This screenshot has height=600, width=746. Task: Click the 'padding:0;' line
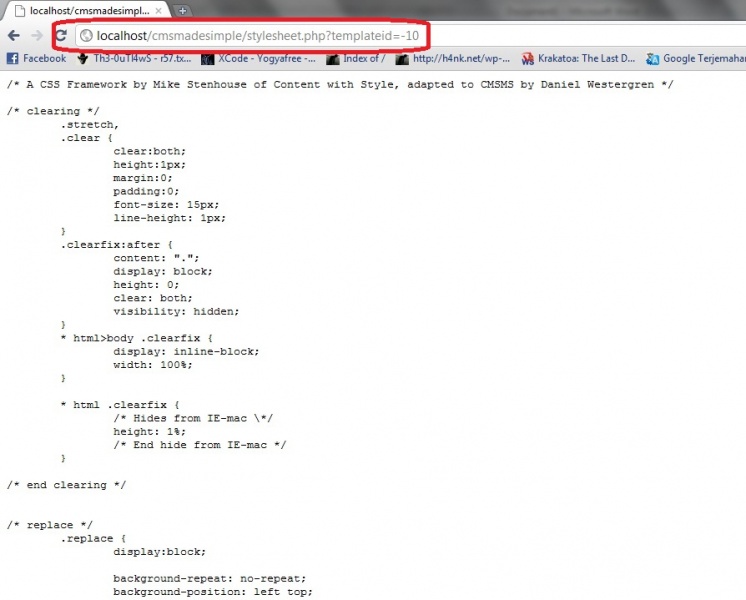coord(146,191)
